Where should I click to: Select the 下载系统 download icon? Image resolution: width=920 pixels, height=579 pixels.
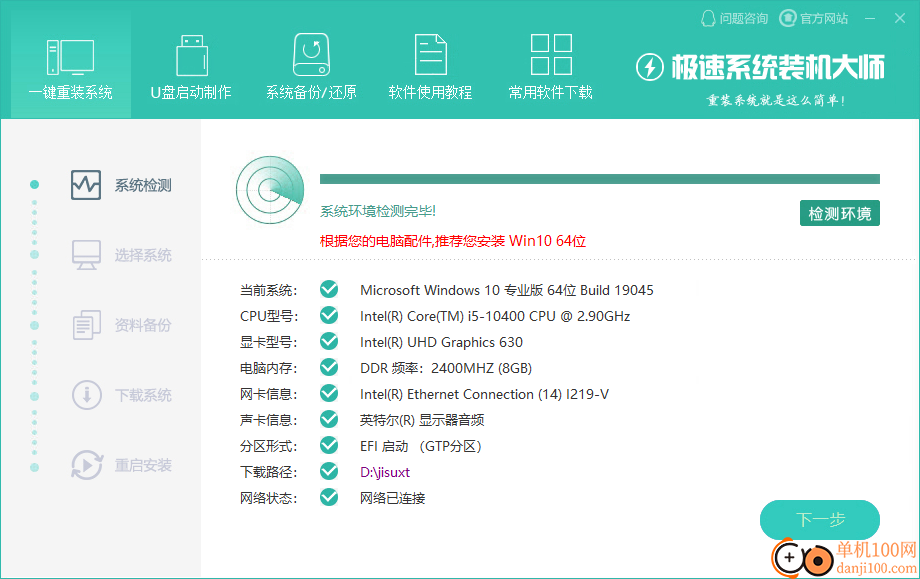click(x=87, y=395)
